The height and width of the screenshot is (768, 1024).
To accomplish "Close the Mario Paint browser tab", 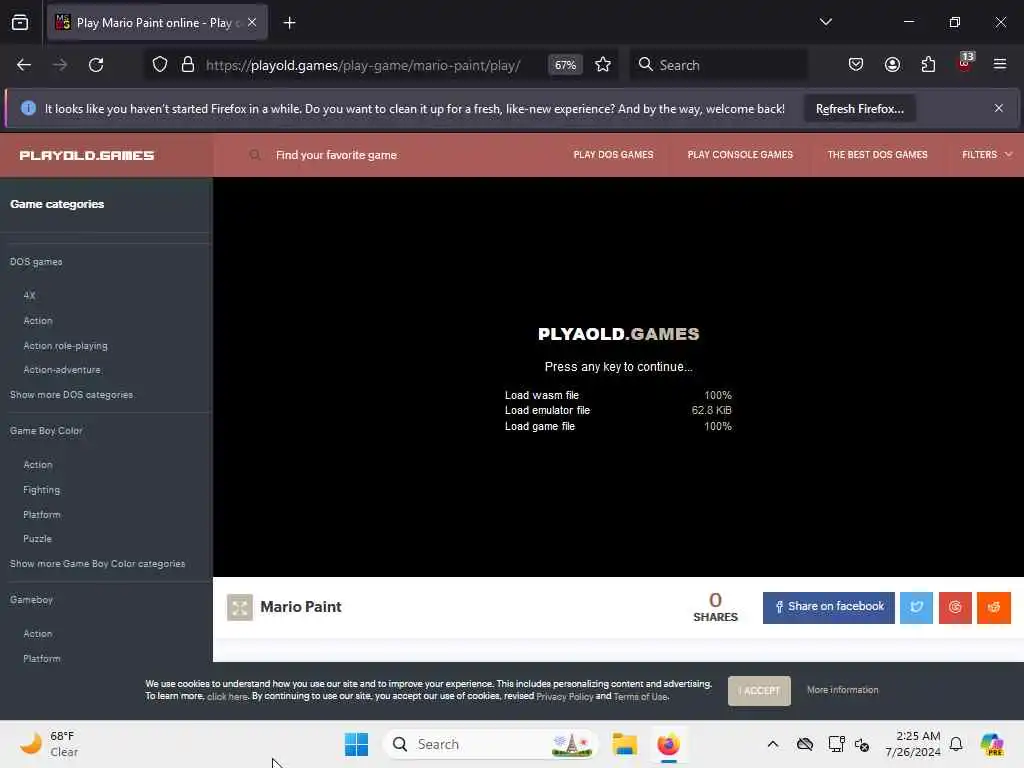I will (x=252, y=23).
